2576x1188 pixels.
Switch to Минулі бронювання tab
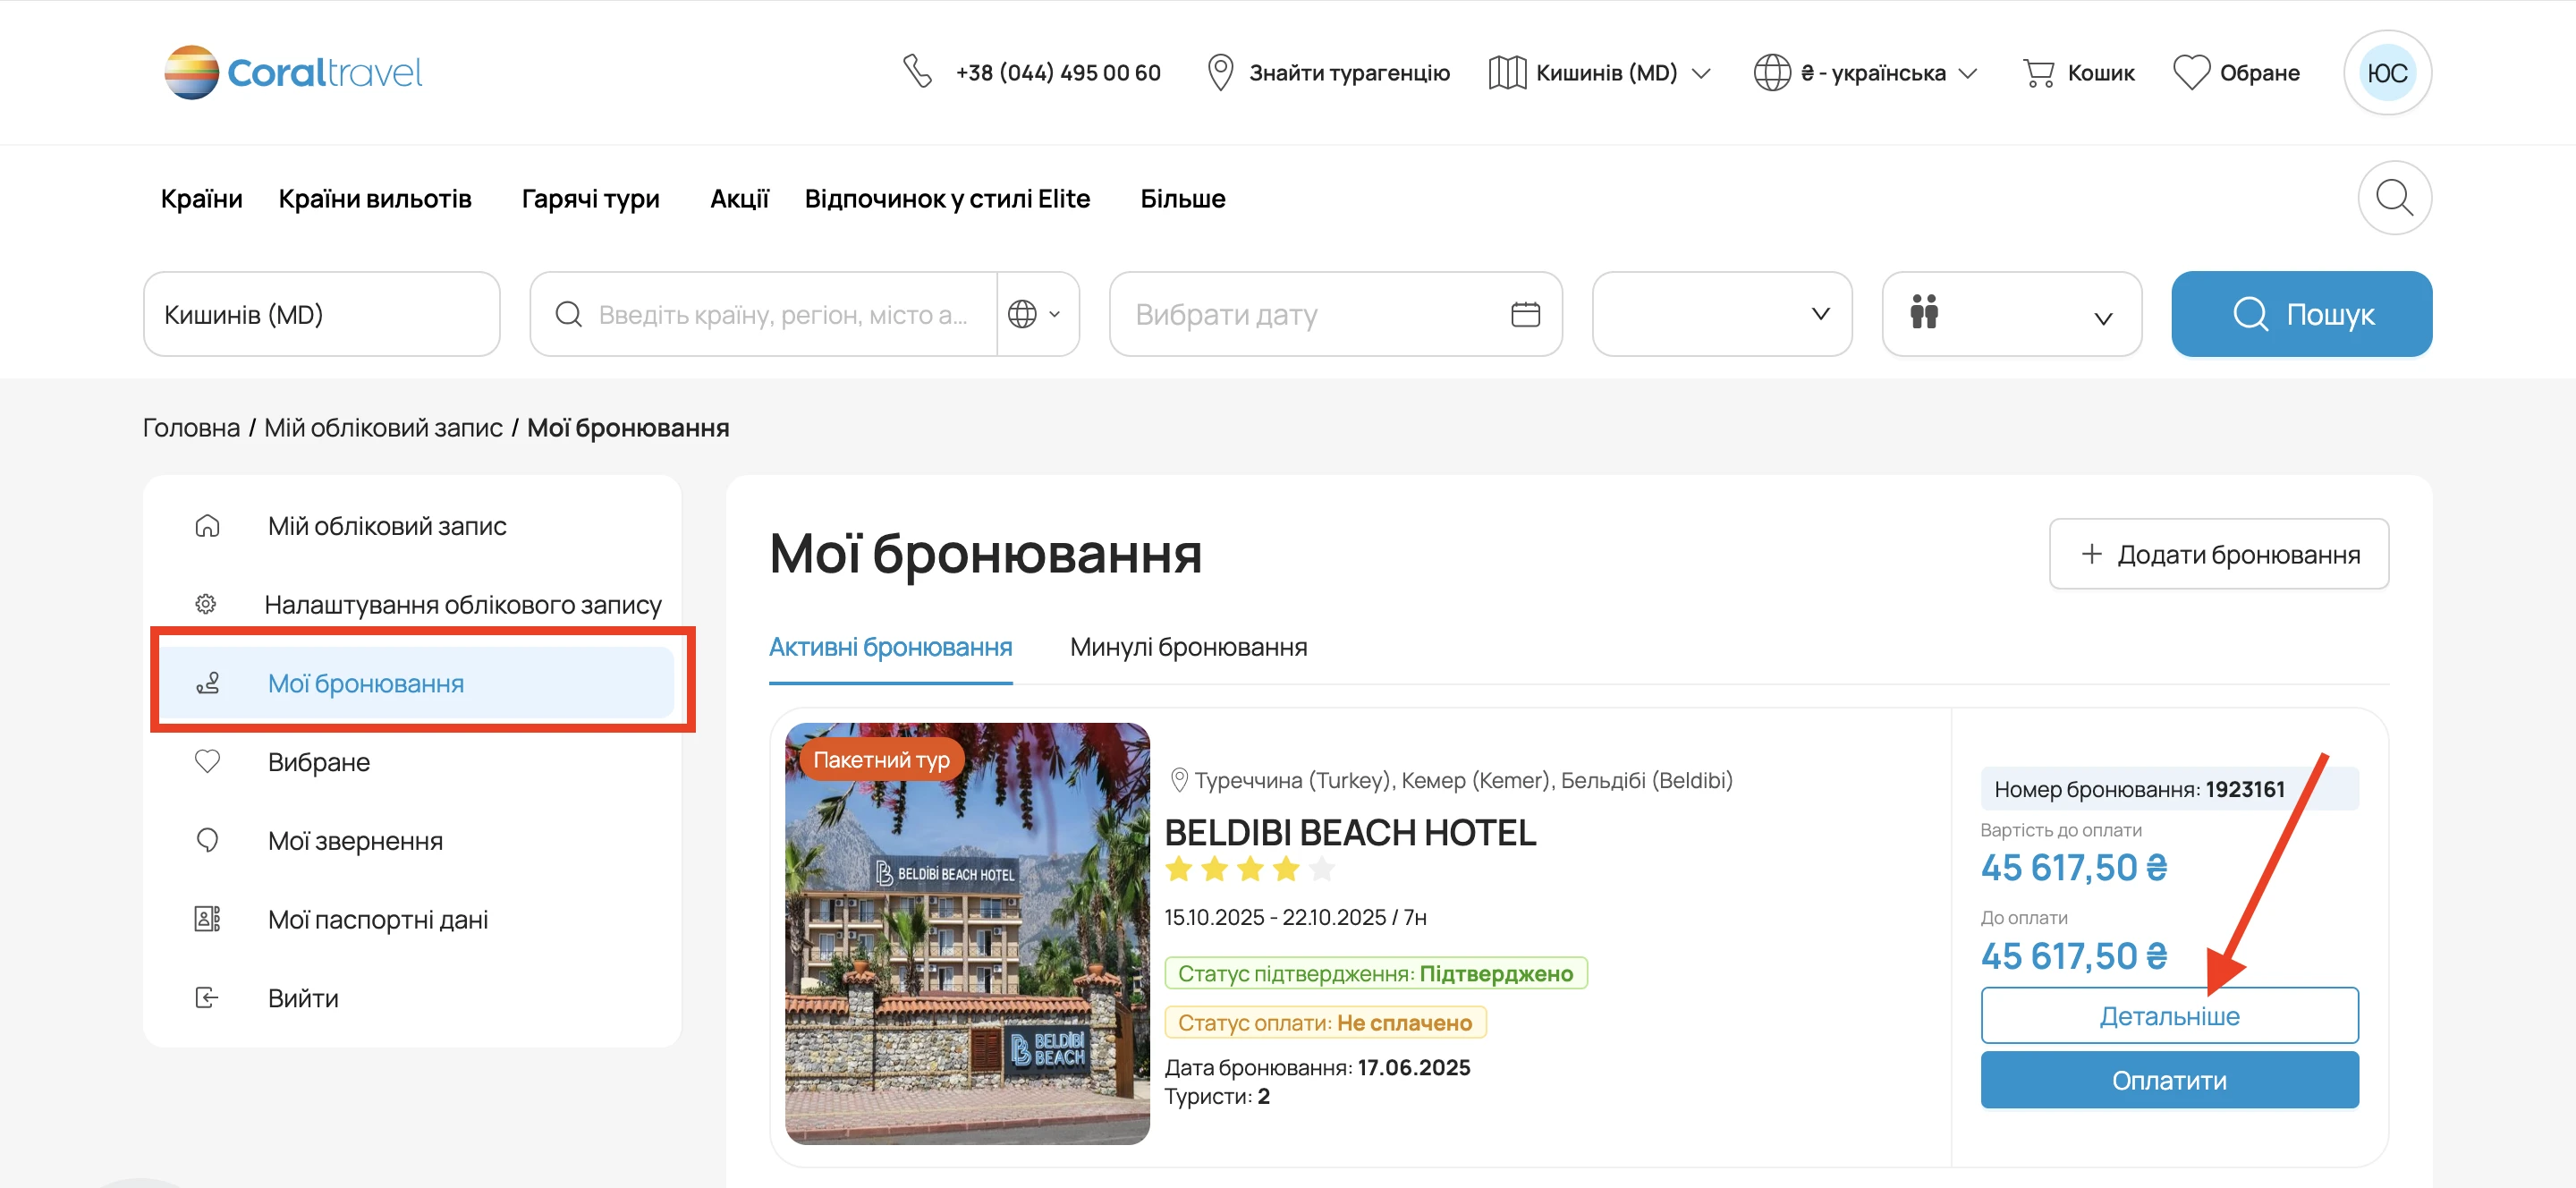tap(1188, 647)
